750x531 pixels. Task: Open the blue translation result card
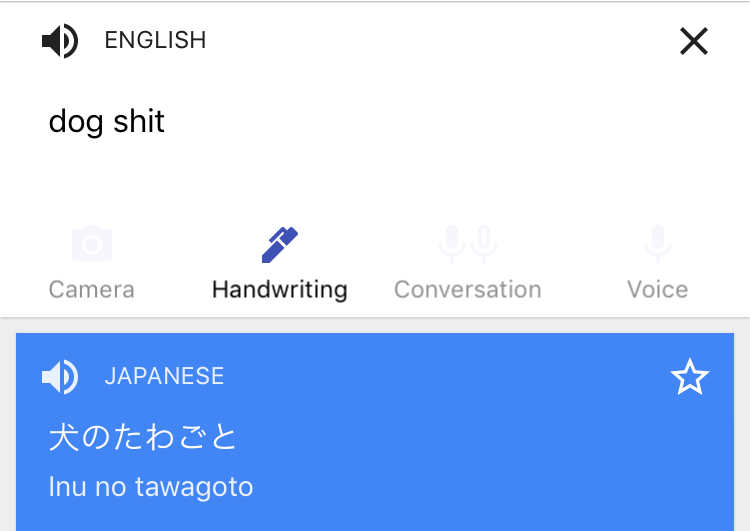click(375, 432)
